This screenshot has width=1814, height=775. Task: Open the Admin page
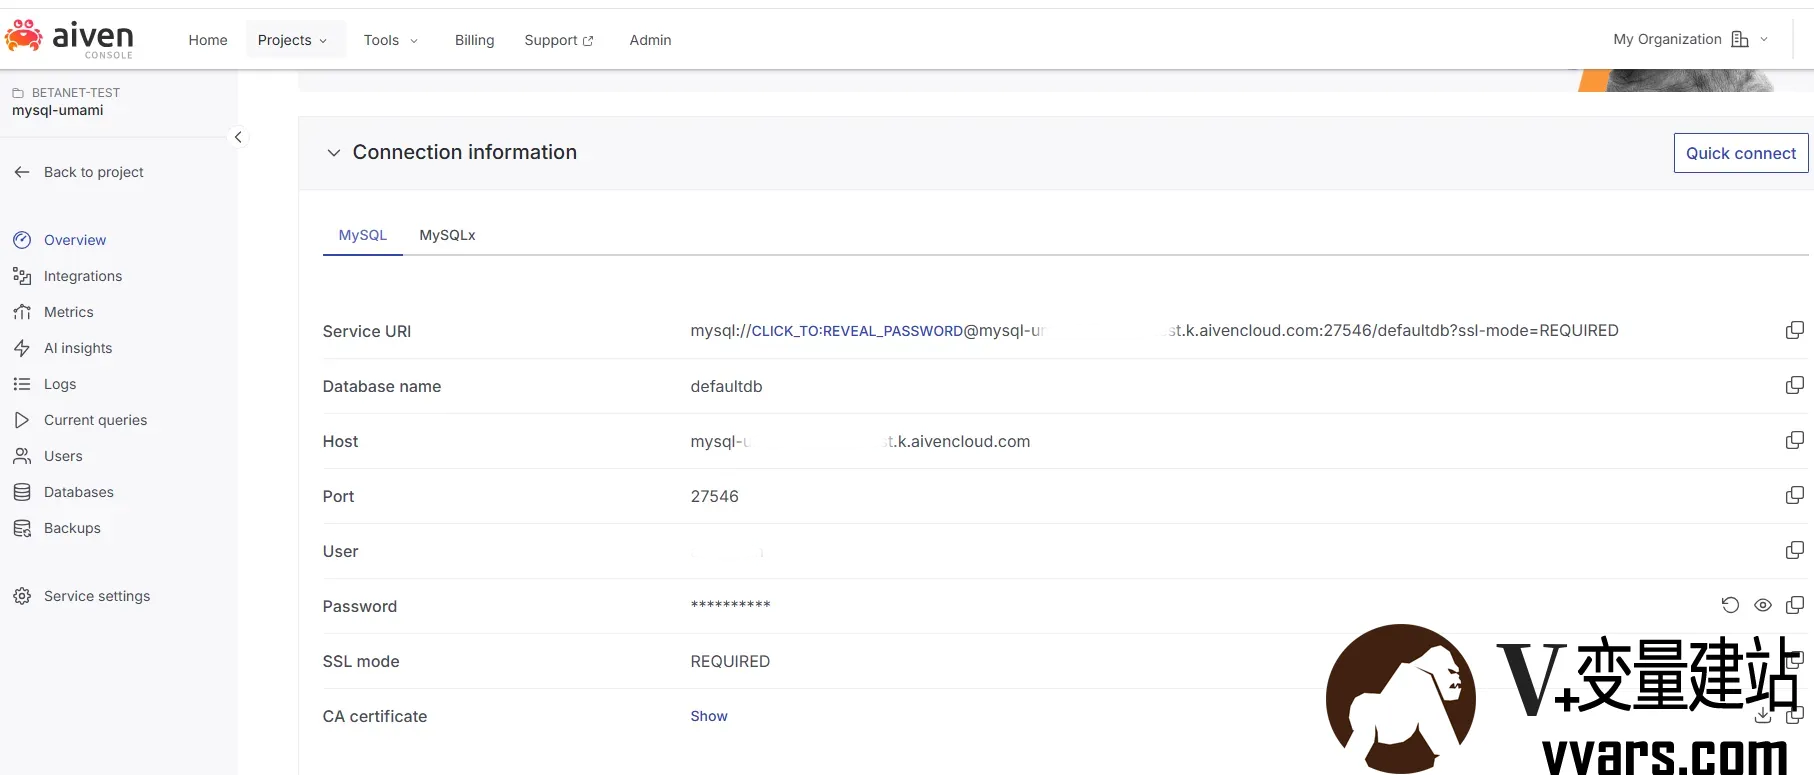(650, 40)
